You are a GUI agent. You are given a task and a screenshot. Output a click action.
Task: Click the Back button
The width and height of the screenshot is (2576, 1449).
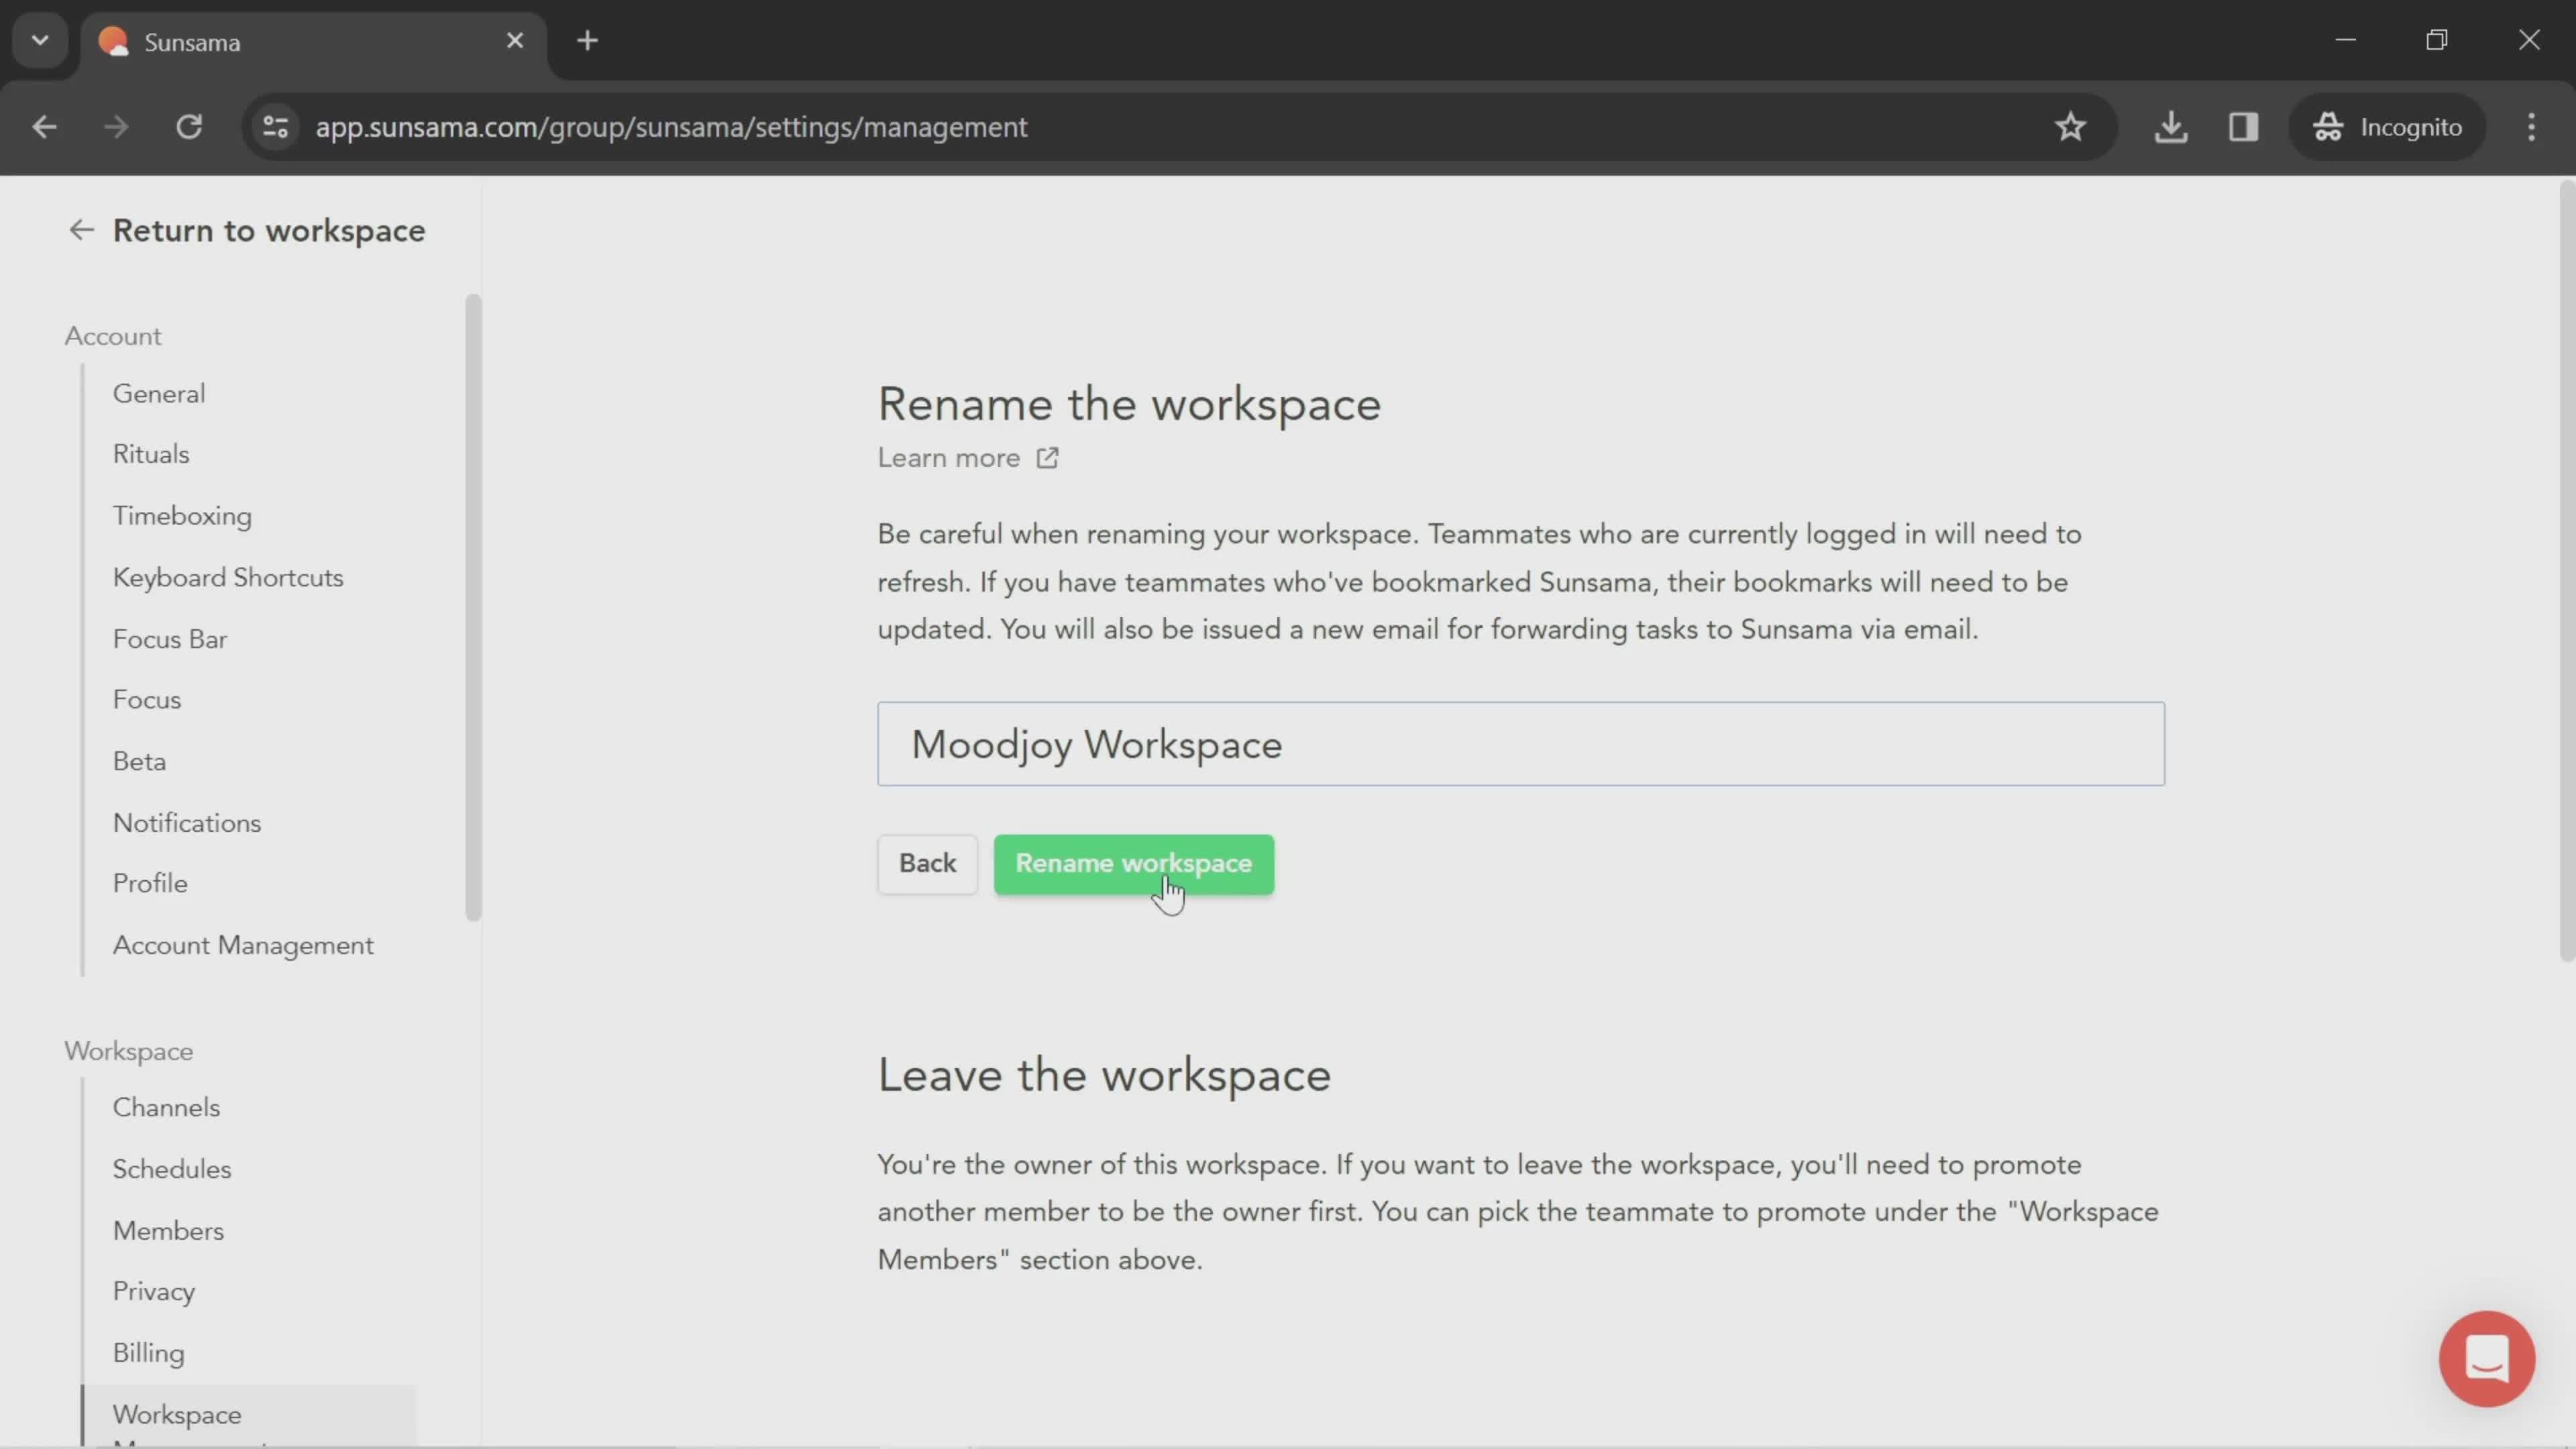click(927, 863)
